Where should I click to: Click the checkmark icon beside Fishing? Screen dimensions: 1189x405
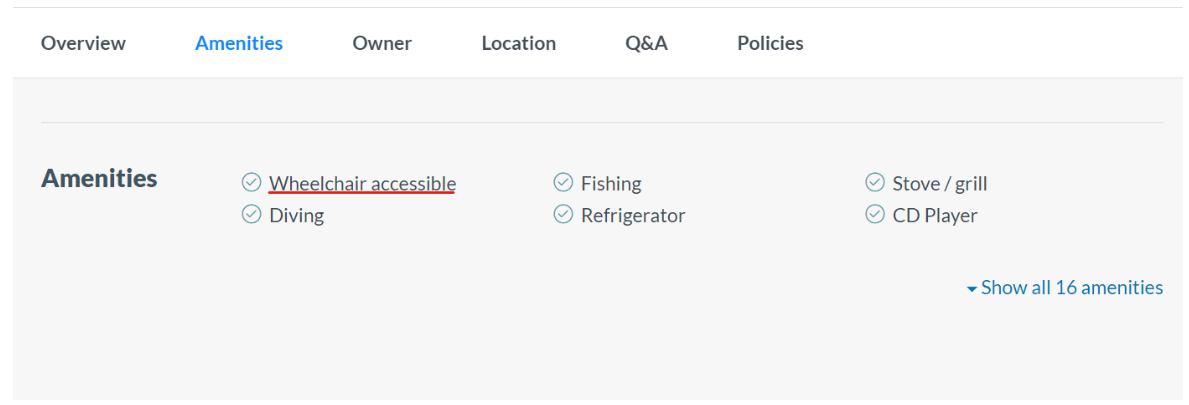pyautogui.click(x=563, y=182)
